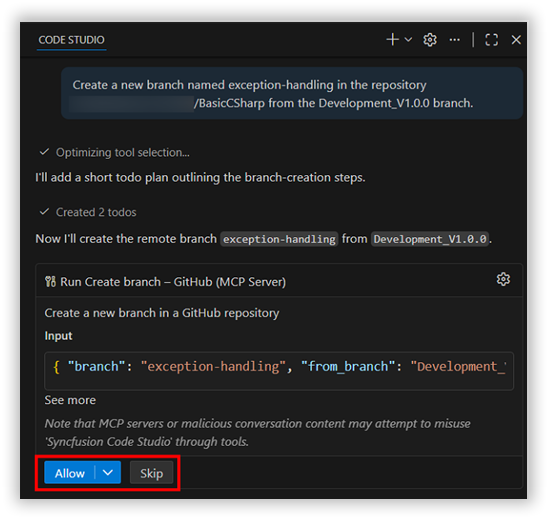Click the plus icon to start new chat
Viewport: 549px width, 519px height.
pyautogui.click(x=392, y=40)
